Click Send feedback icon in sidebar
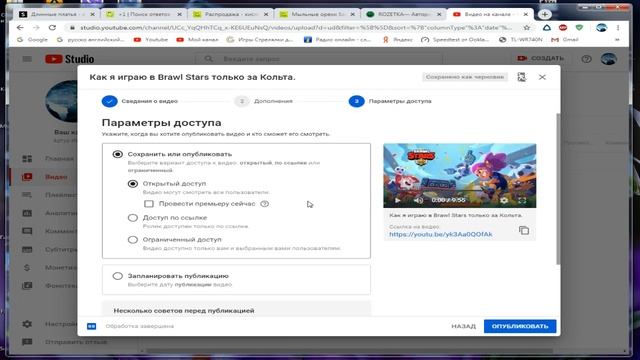 pyautogui.click(x=27, y=342)
